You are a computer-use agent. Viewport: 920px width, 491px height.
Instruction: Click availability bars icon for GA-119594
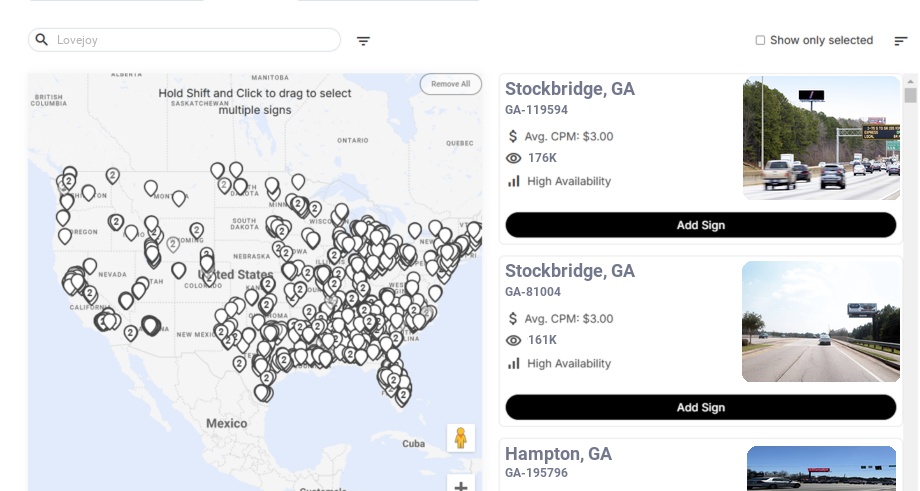click(x=514, y=181)
